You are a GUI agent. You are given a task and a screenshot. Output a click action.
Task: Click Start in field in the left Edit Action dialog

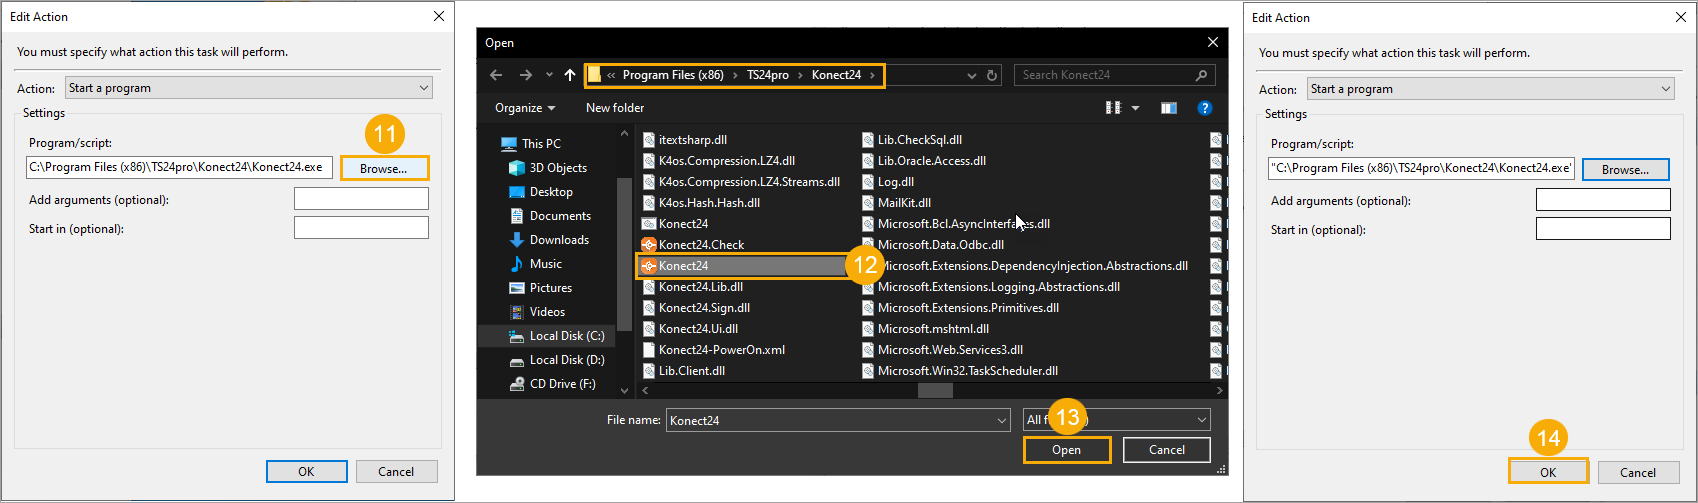[361, 228]
